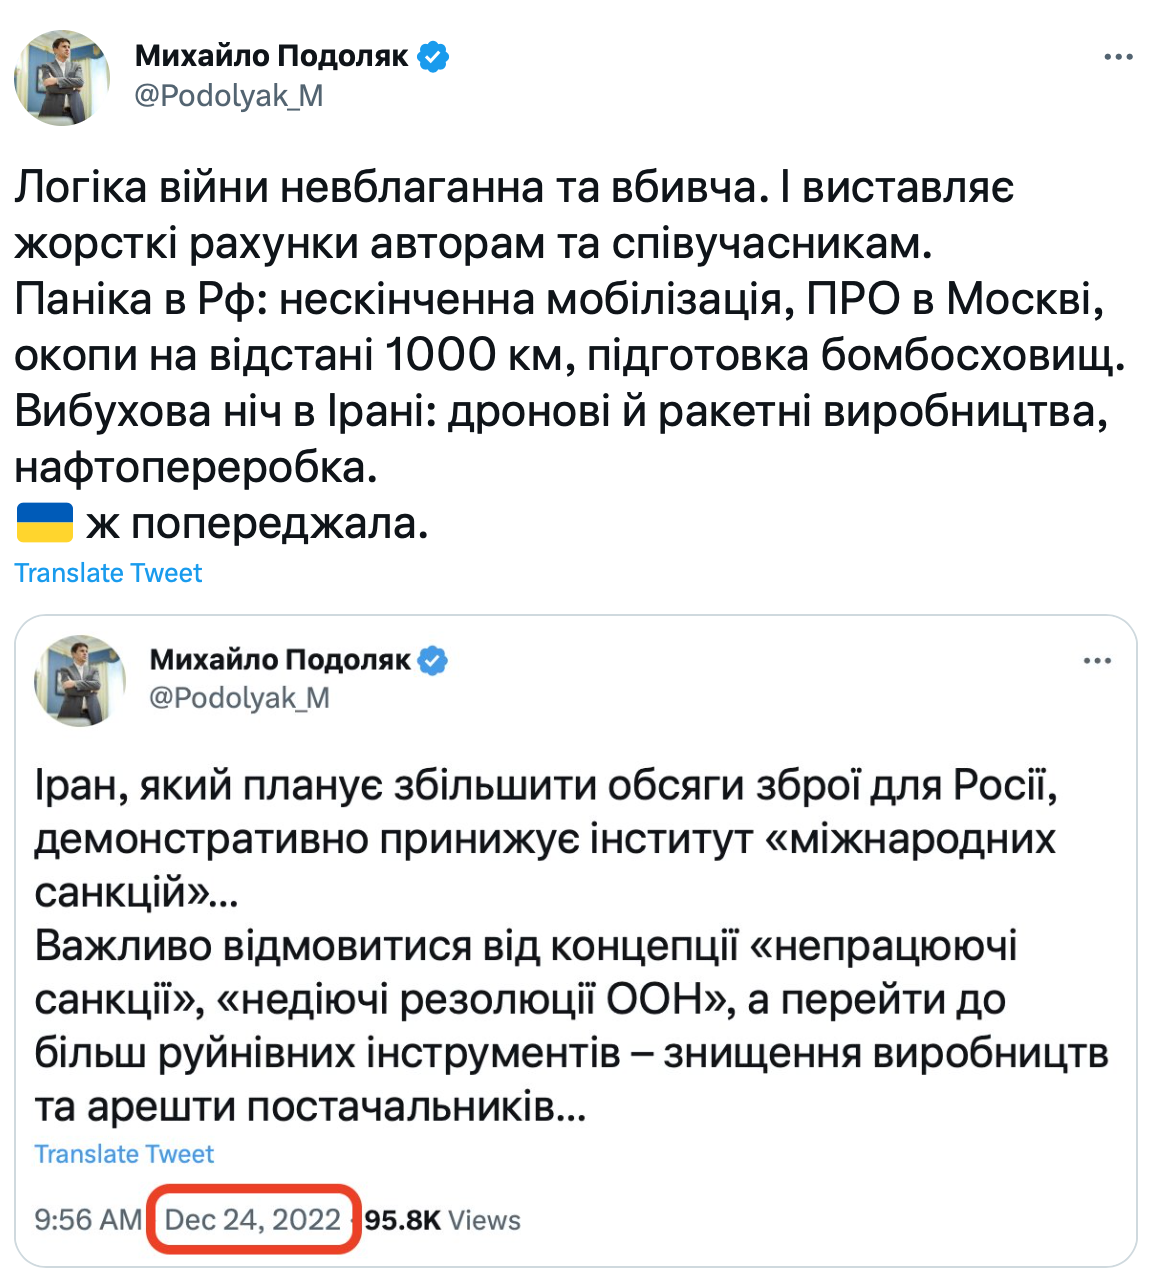
Task: Translate the quoted tweet via Translate Tweet
Action: (x=124, y=1154)
